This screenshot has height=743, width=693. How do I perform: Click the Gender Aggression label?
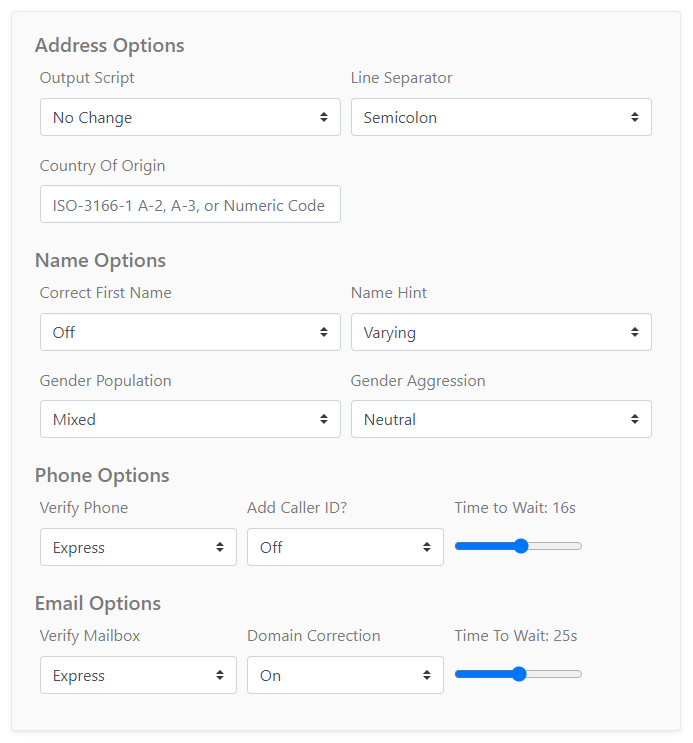tap(418, 381)
